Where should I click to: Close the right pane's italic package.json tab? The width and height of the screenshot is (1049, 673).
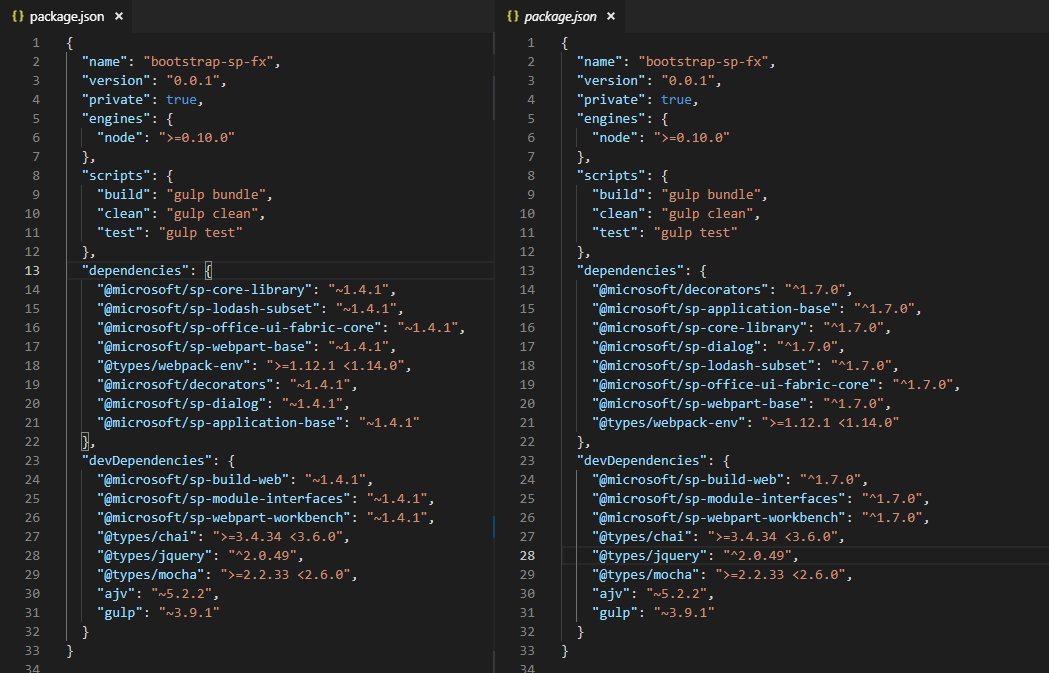click(x=611, y=16)
